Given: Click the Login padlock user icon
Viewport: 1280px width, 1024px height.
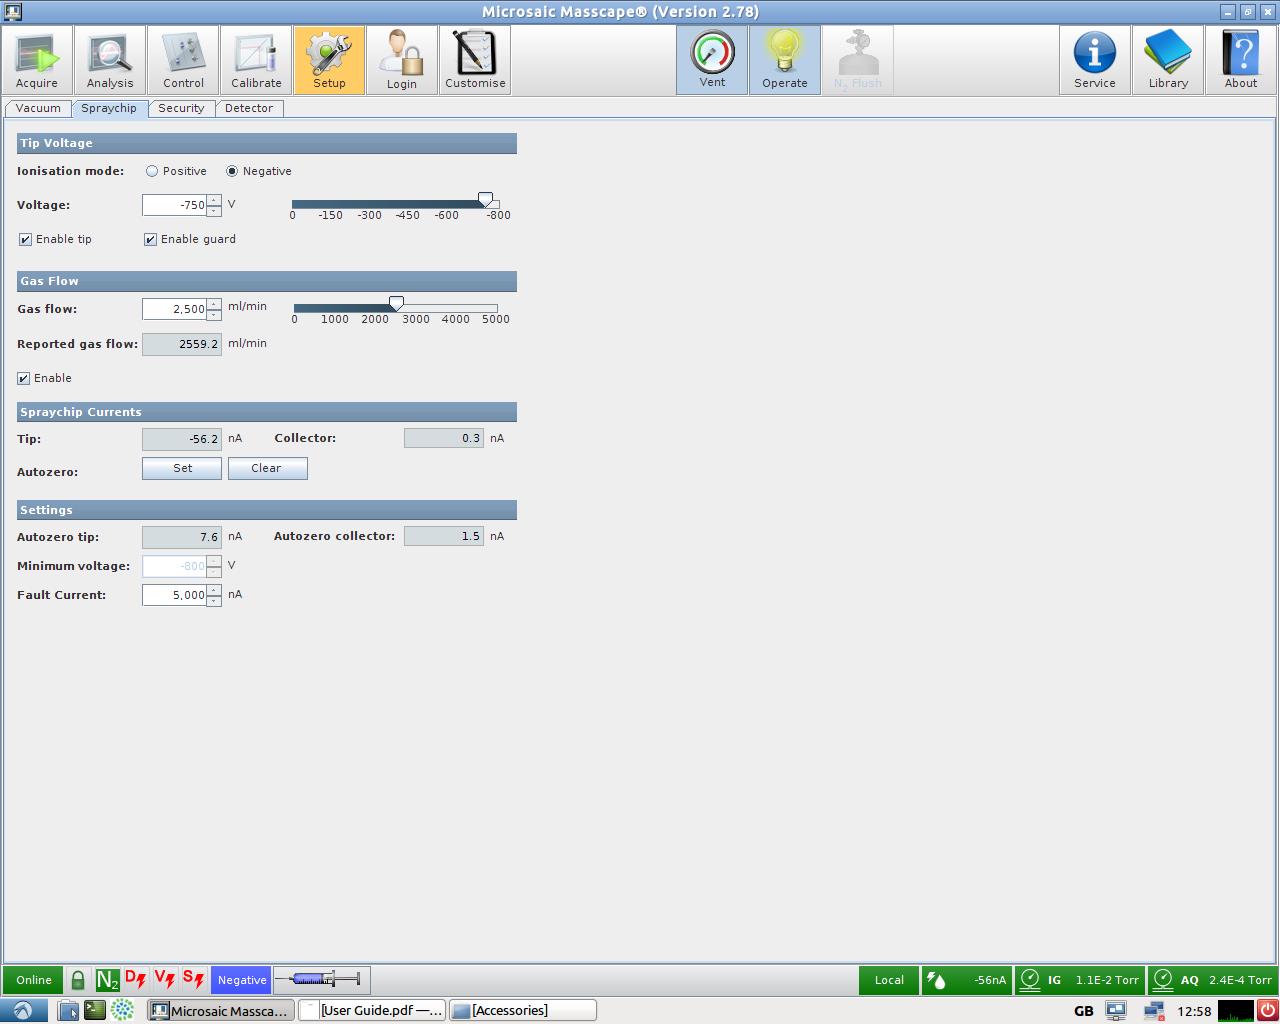Looking at the screenshot, I should [x=402, y=60].
